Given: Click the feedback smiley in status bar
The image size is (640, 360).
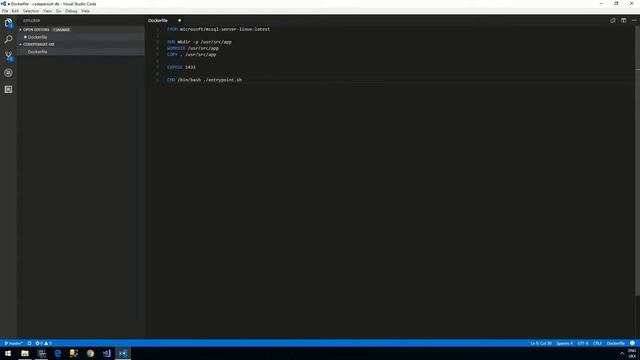Looking at the screenshot, I should [632, 343].
